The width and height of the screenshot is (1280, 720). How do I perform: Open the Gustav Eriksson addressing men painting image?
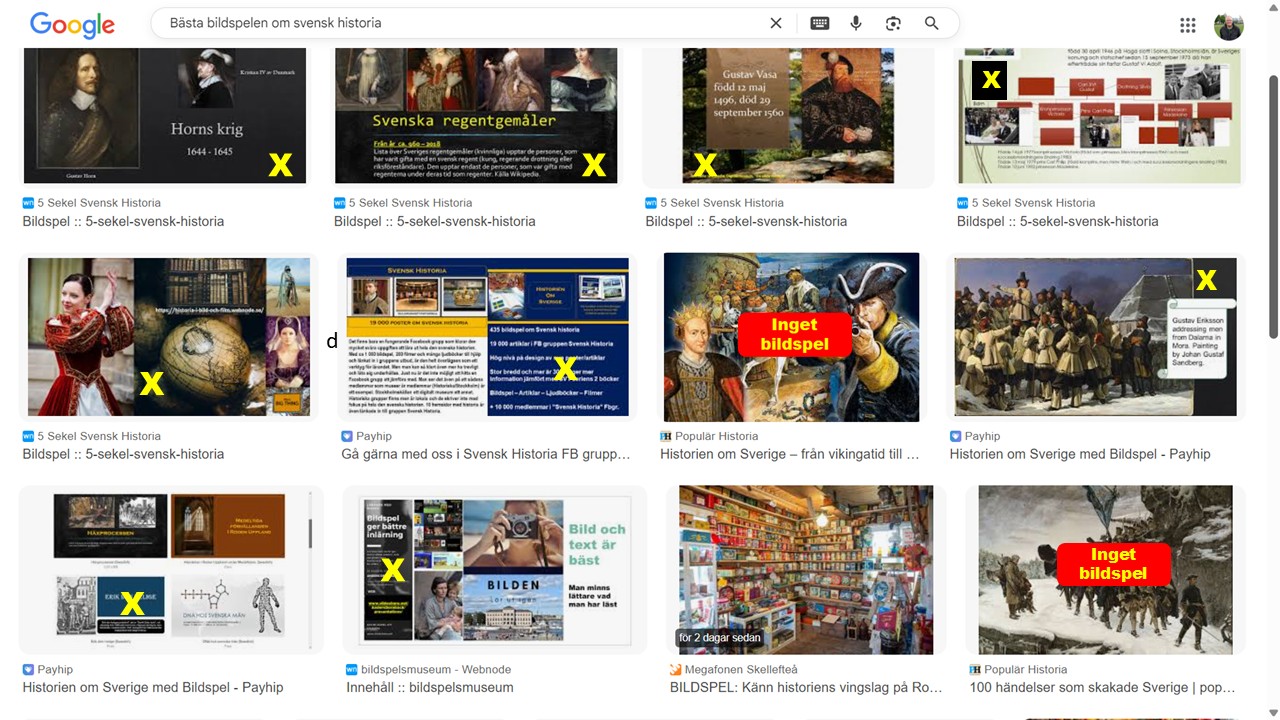tap(1096, 337)
